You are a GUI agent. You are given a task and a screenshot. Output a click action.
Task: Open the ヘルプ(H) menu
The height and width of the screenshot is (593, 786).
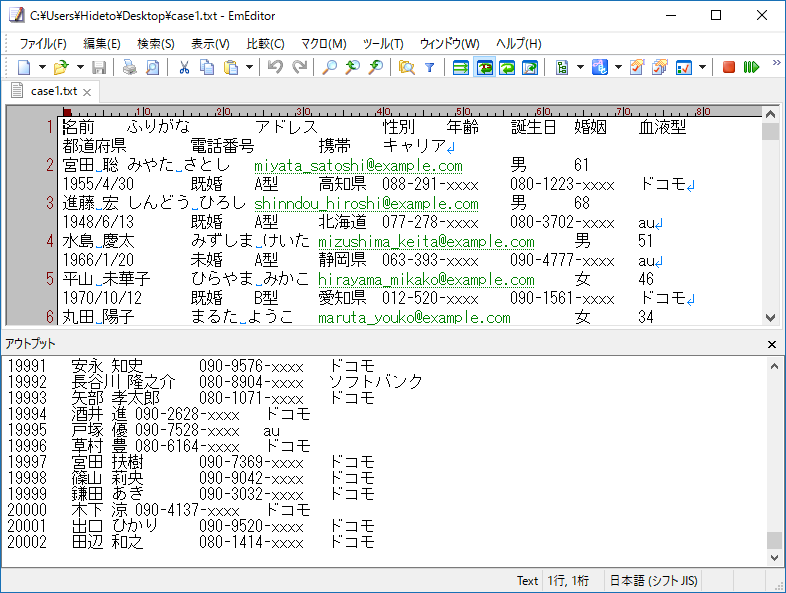pyautogui.click(x=519, y=44)
